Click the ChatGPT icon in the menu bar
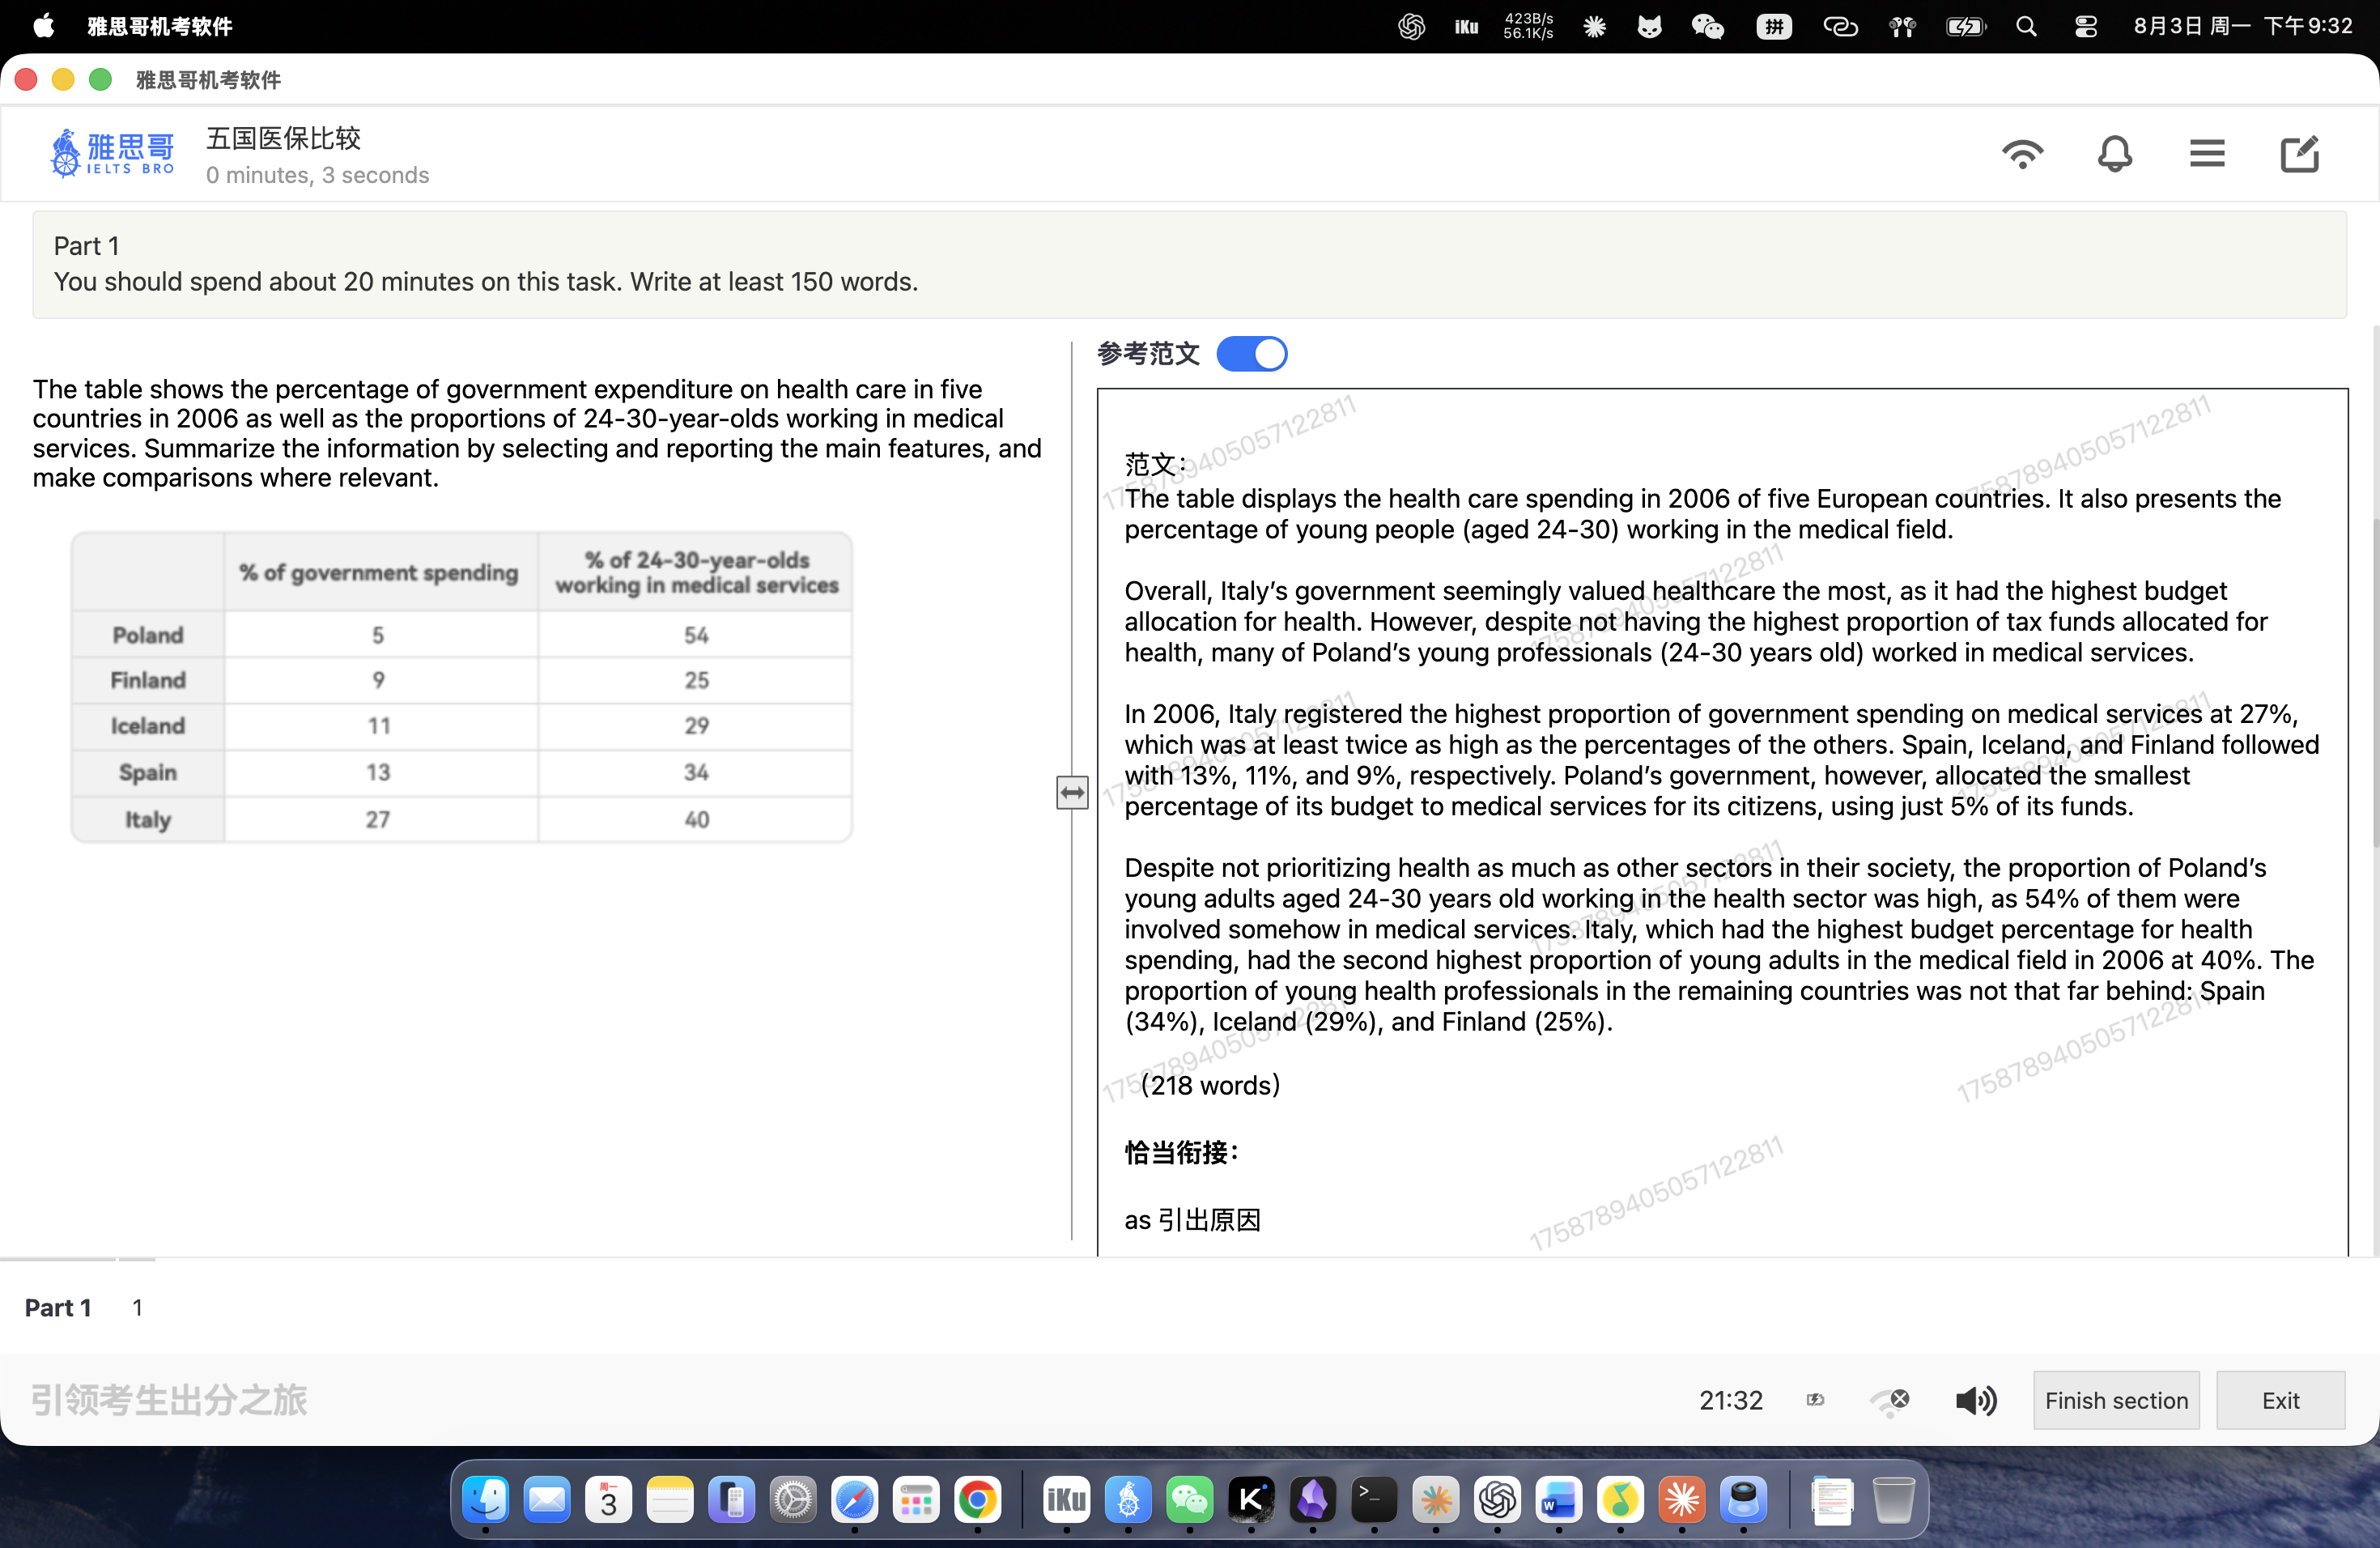 tap(1410, 26)
